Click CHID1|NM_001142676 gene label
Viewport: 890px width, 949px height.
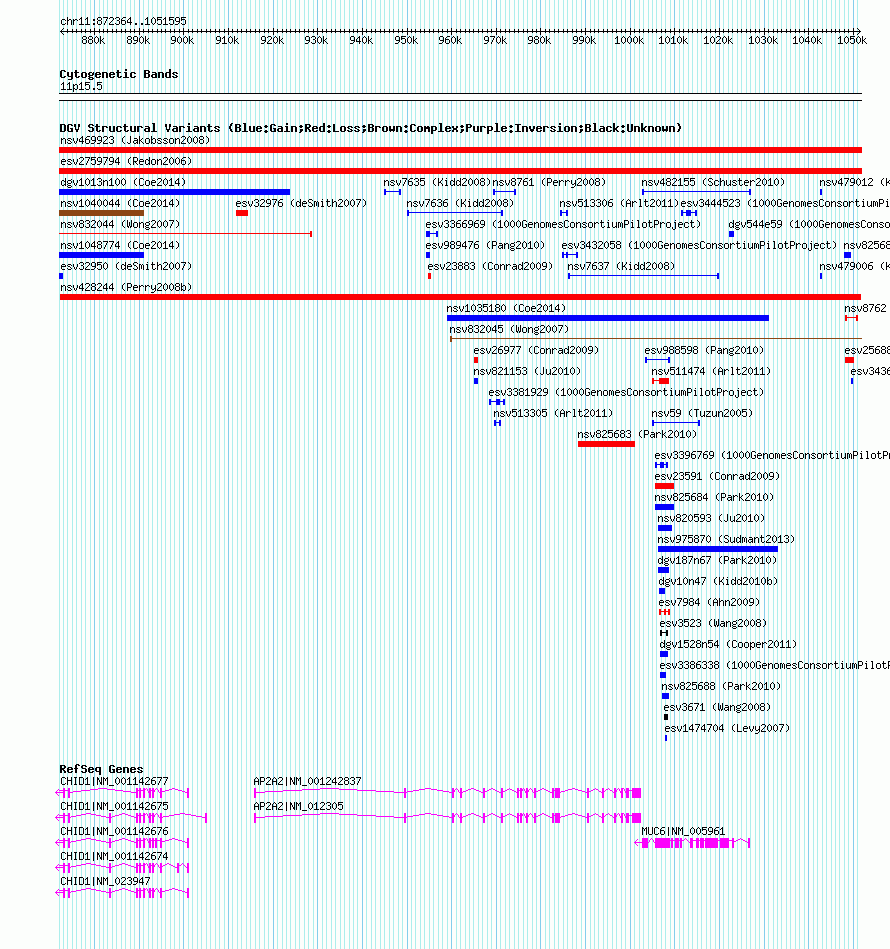point(114,832)
